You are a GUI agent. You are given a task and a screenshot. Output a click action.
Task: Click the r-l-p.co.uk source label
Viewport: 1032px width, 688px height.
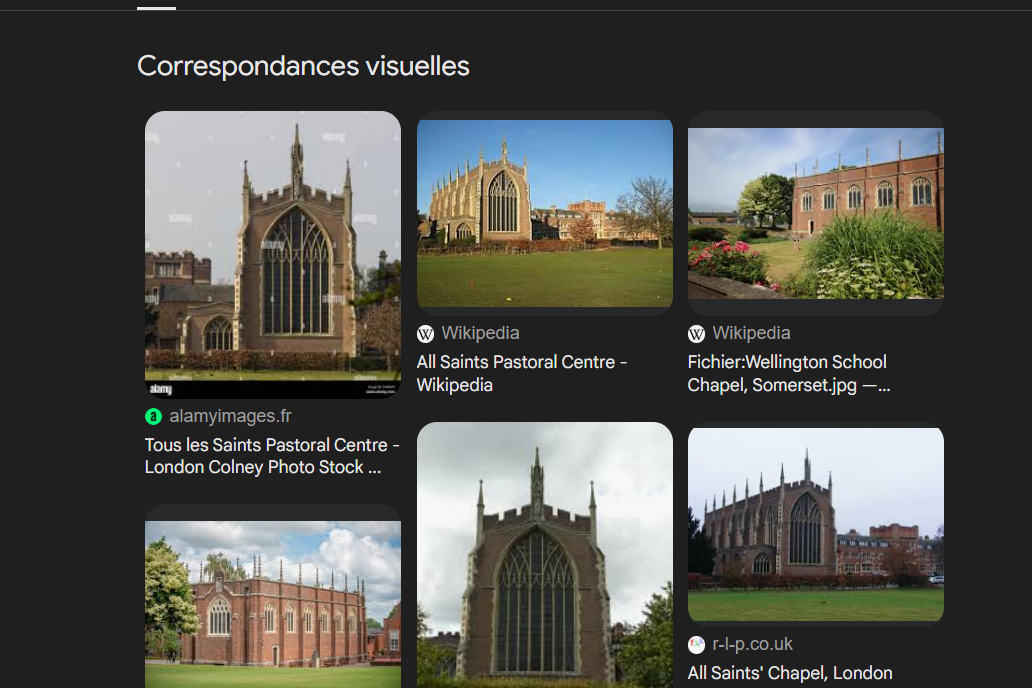click(753, 645)
